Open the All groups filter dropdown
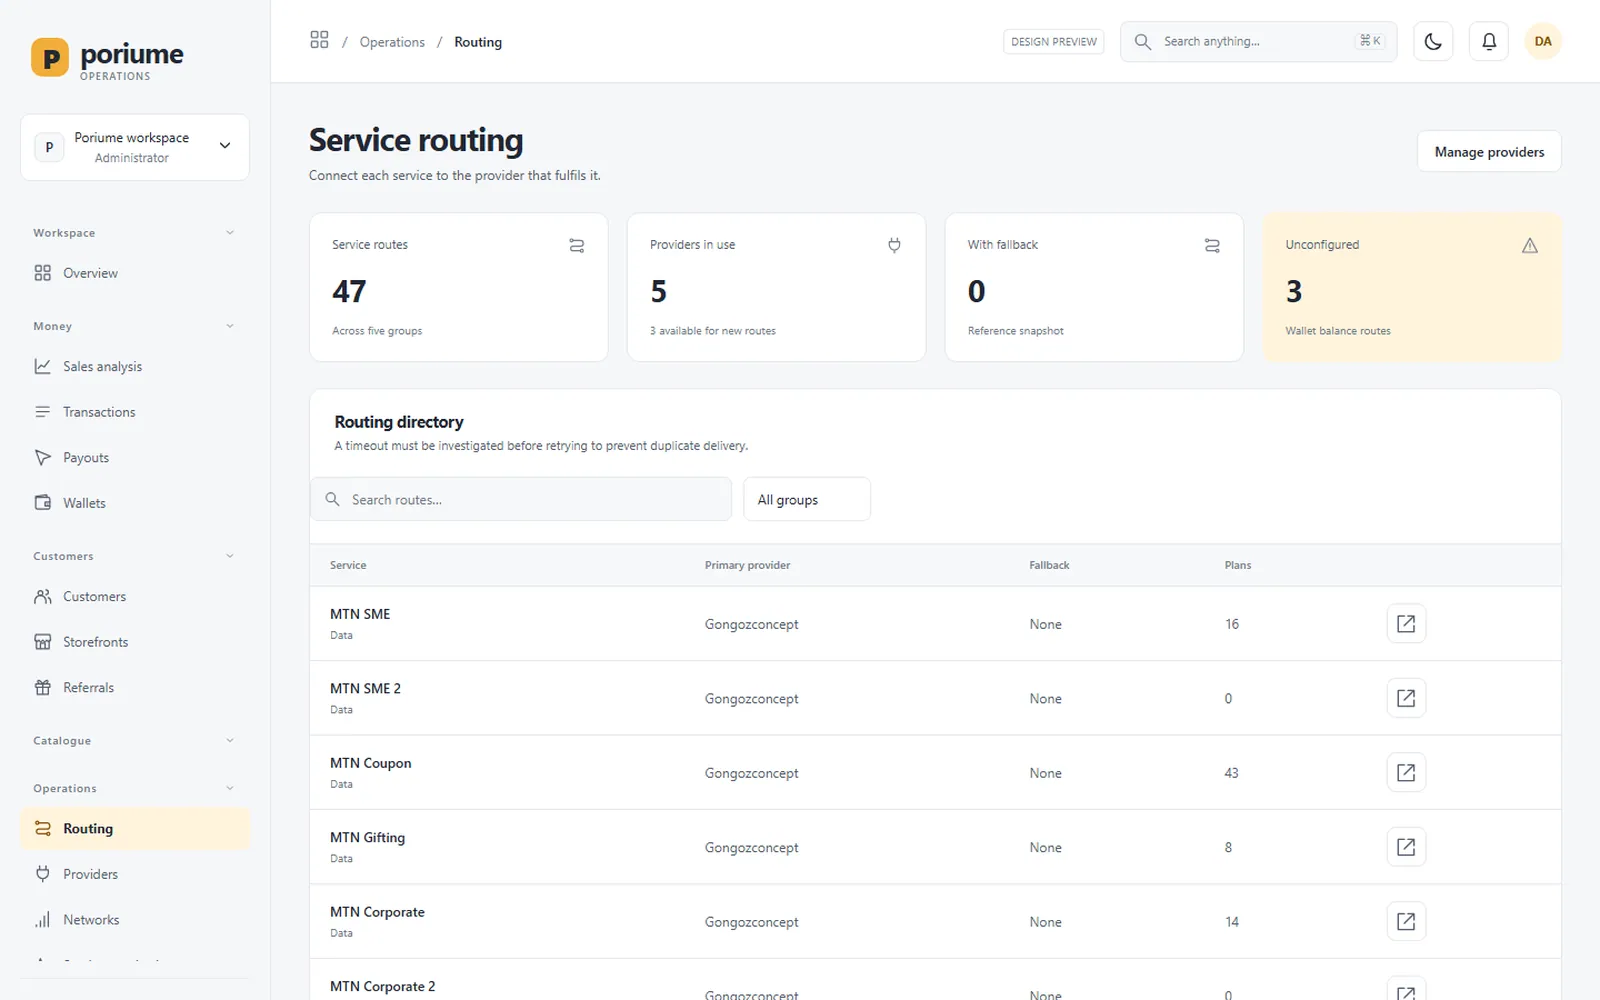 [x=807, y=499]
